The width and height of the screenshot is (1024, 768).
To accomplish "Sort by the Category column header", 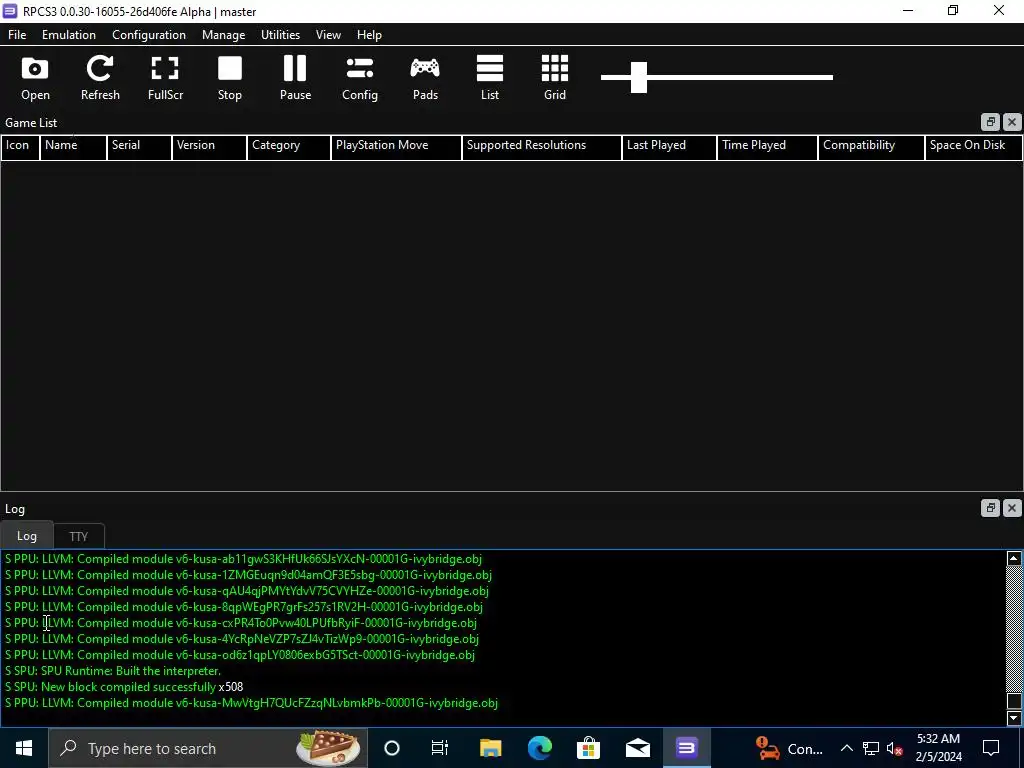I will tap(289, 146).
